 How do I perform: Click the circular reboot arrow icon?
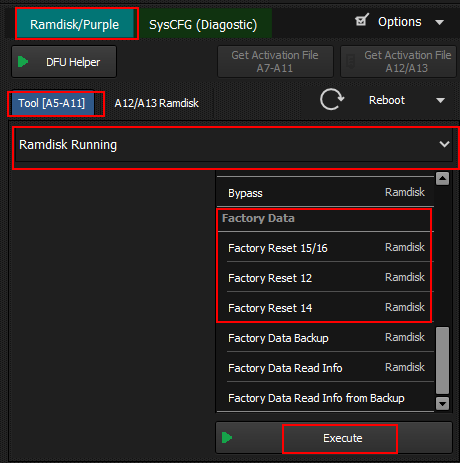point(331,99)
